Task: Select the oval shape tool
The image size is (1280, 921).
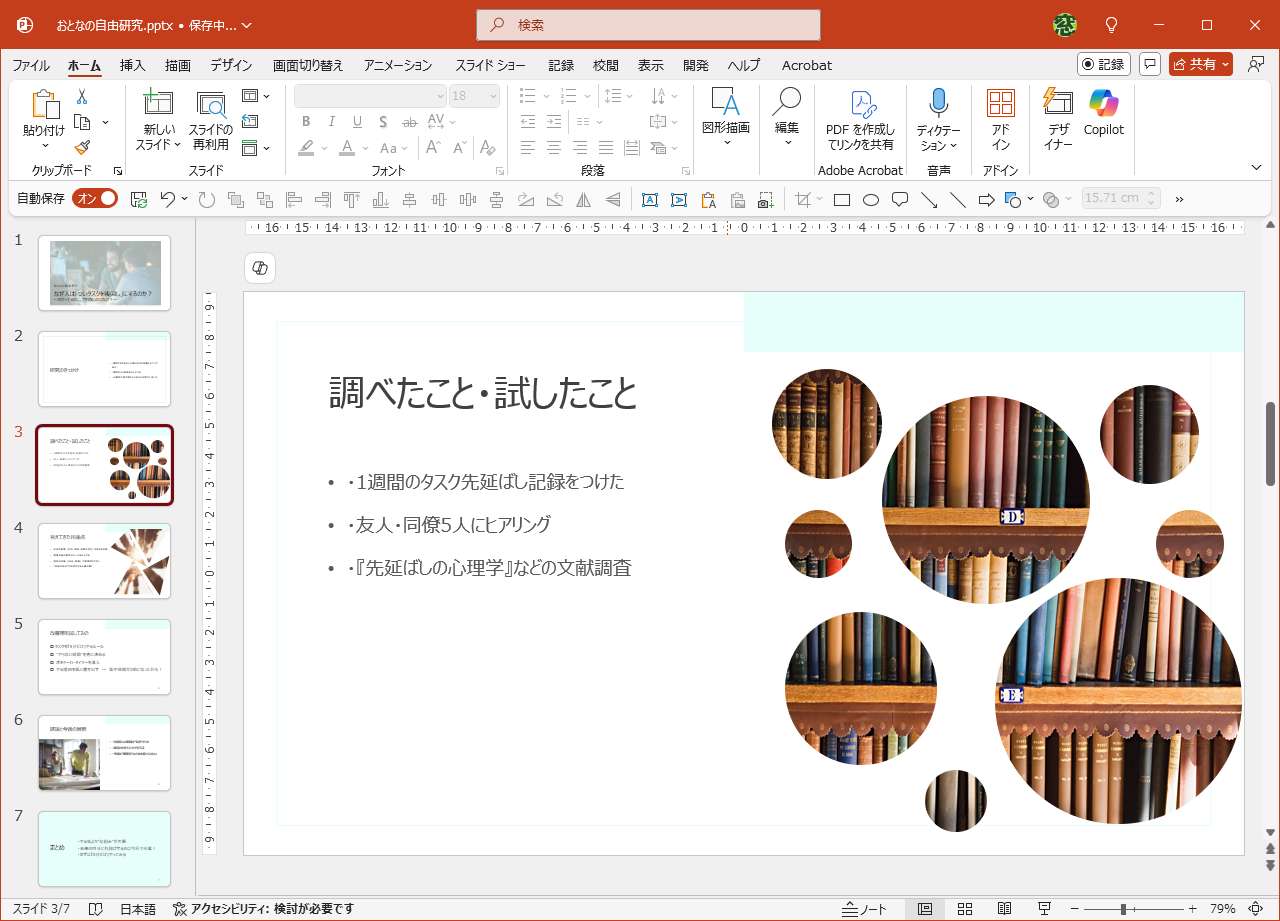Action: coord(870,199)
